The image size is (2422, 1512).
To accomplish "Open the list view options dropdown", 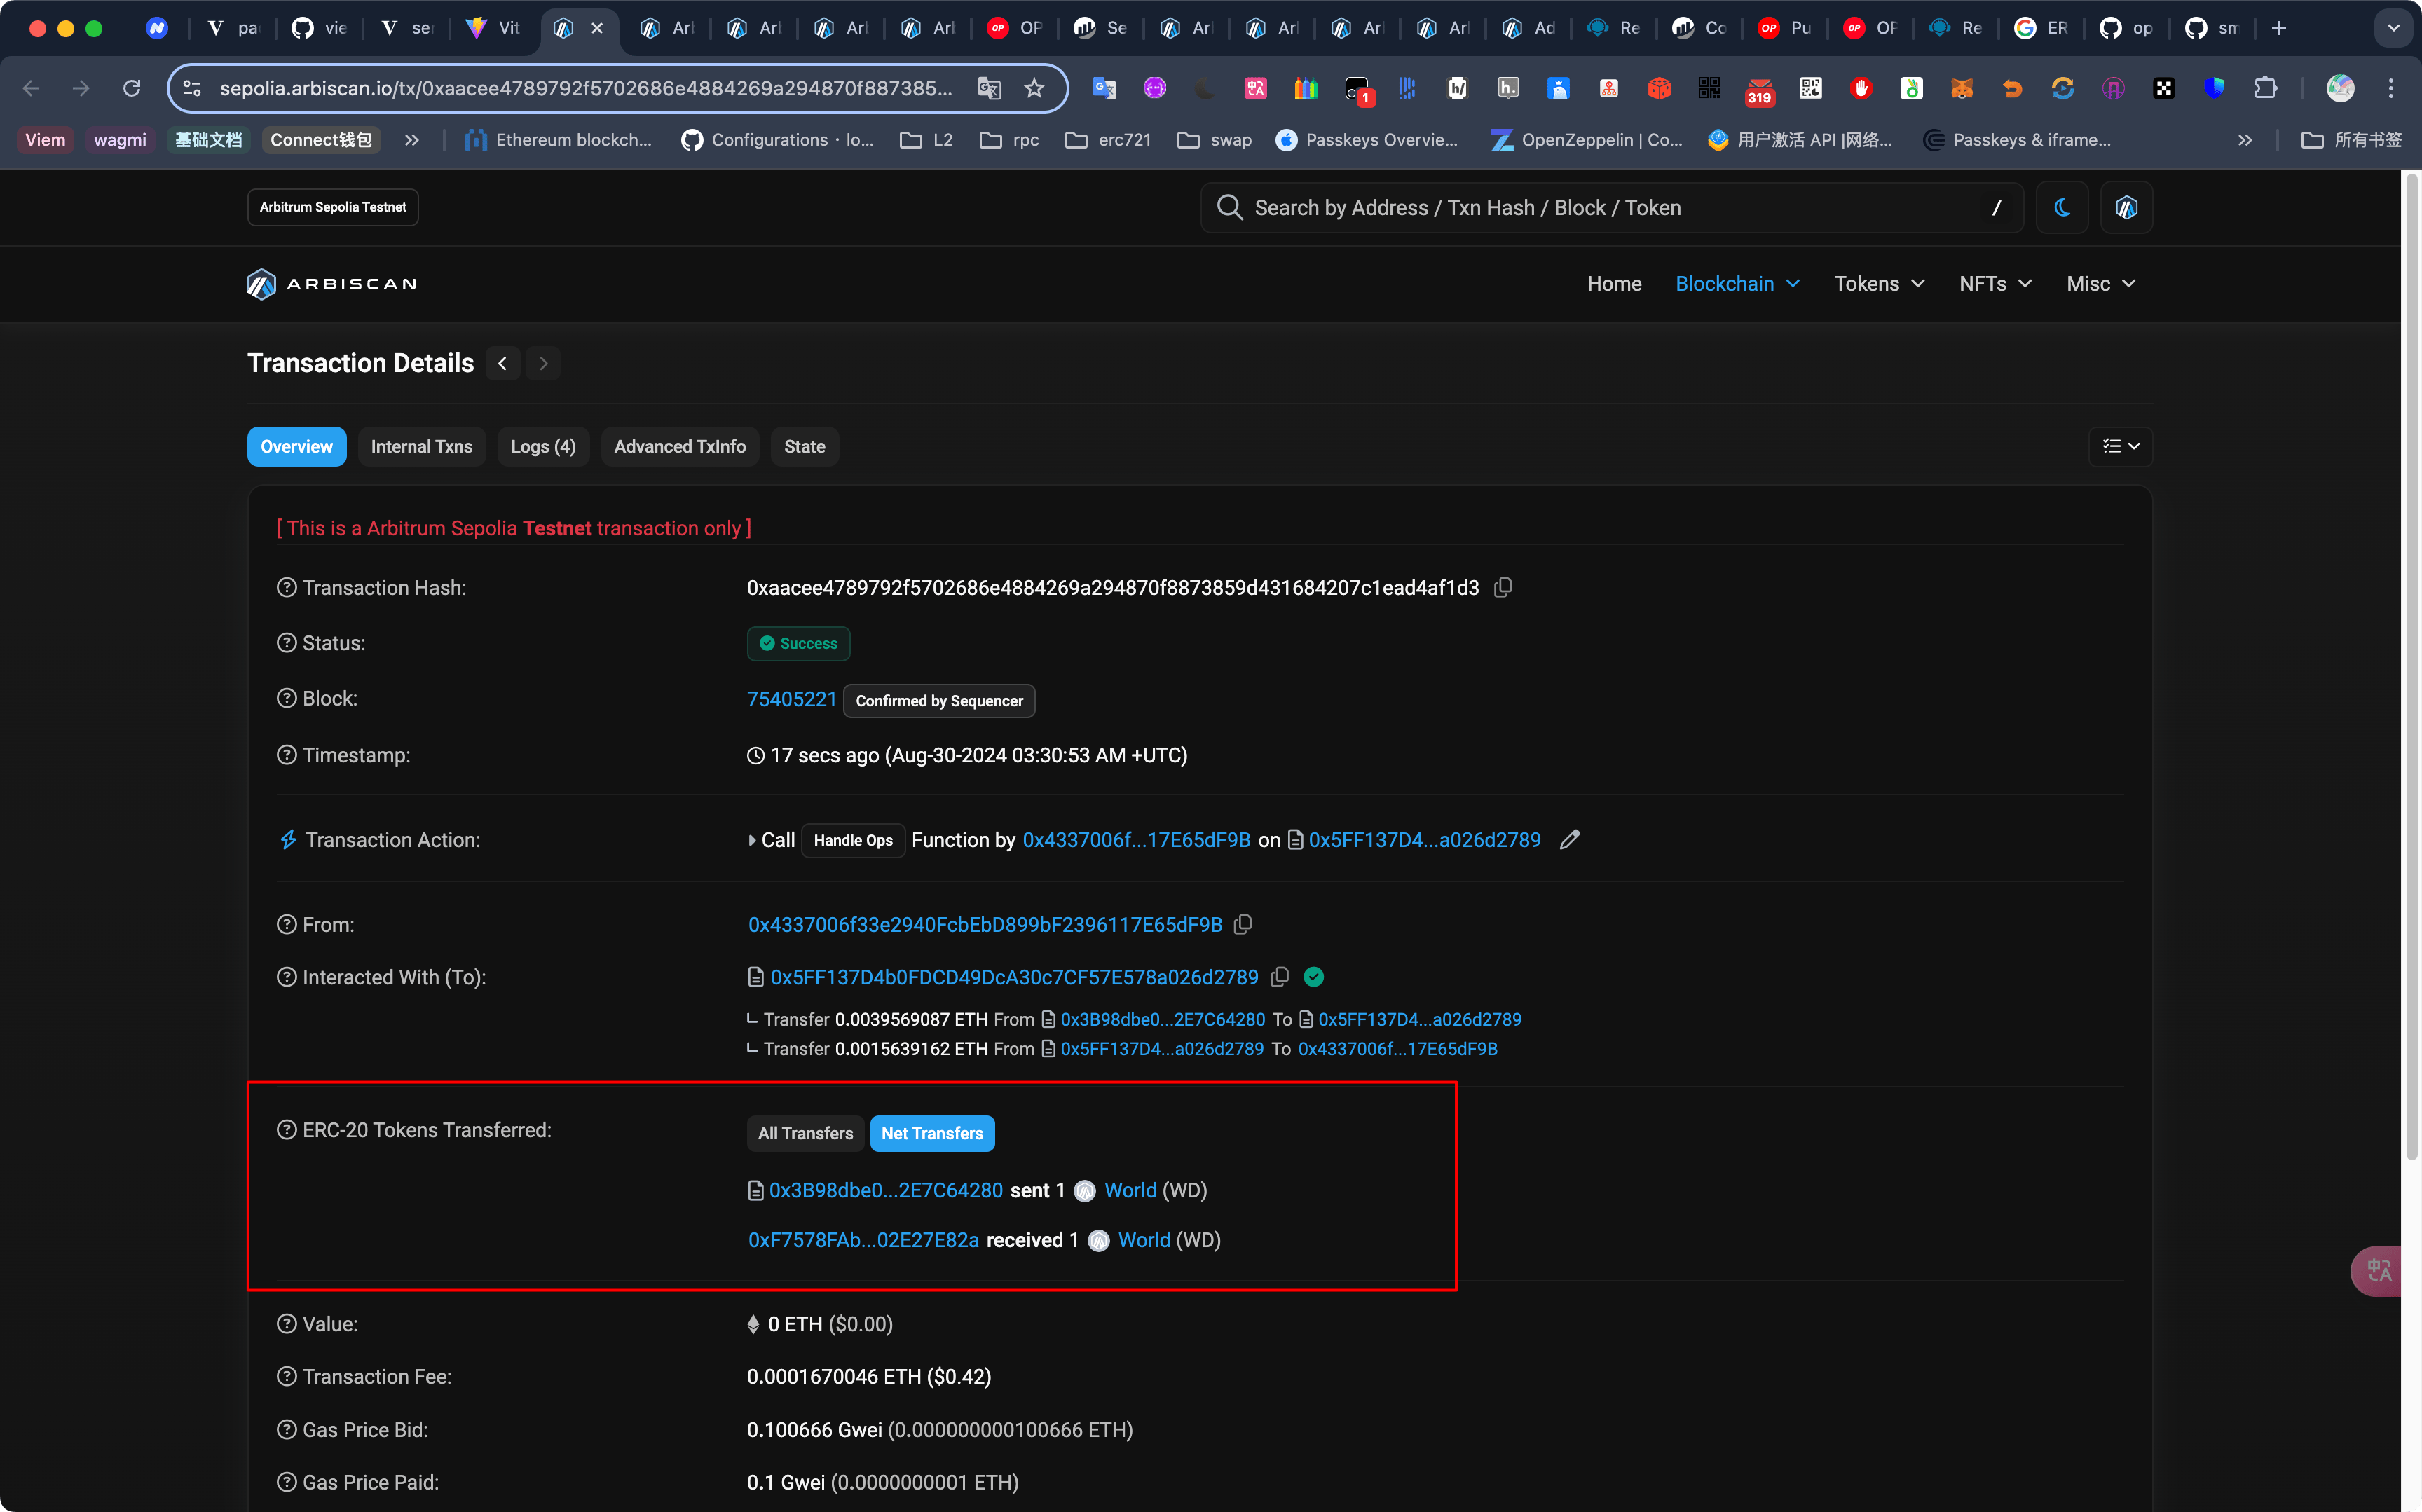I will pos(2120,446).
